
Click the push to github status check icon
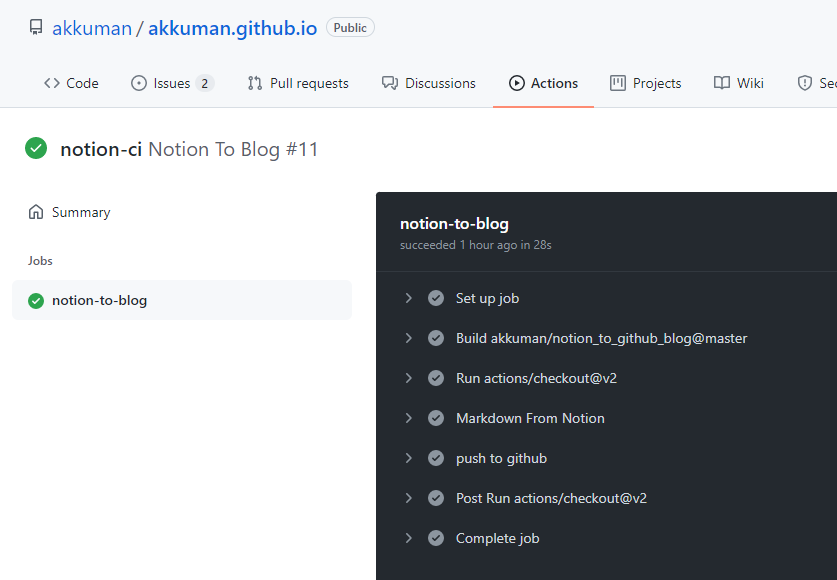436,458
